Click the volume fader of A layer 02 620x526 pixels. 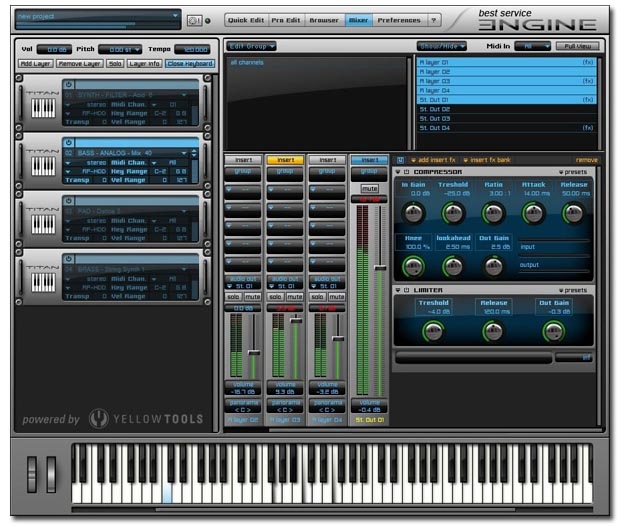tap(254, 352)
